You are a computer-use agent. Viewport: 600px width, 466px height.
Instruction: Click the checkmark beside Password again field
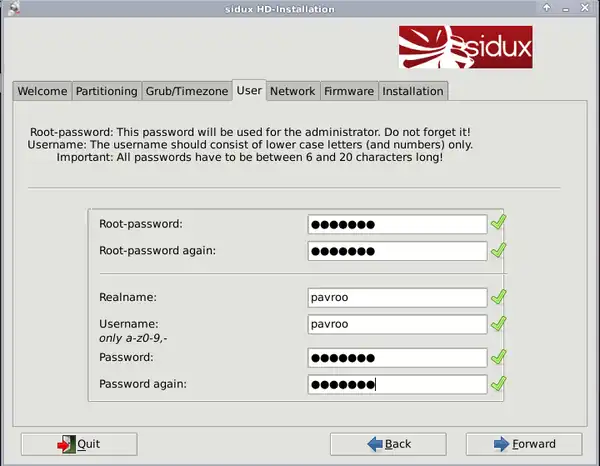click(499, 384)
